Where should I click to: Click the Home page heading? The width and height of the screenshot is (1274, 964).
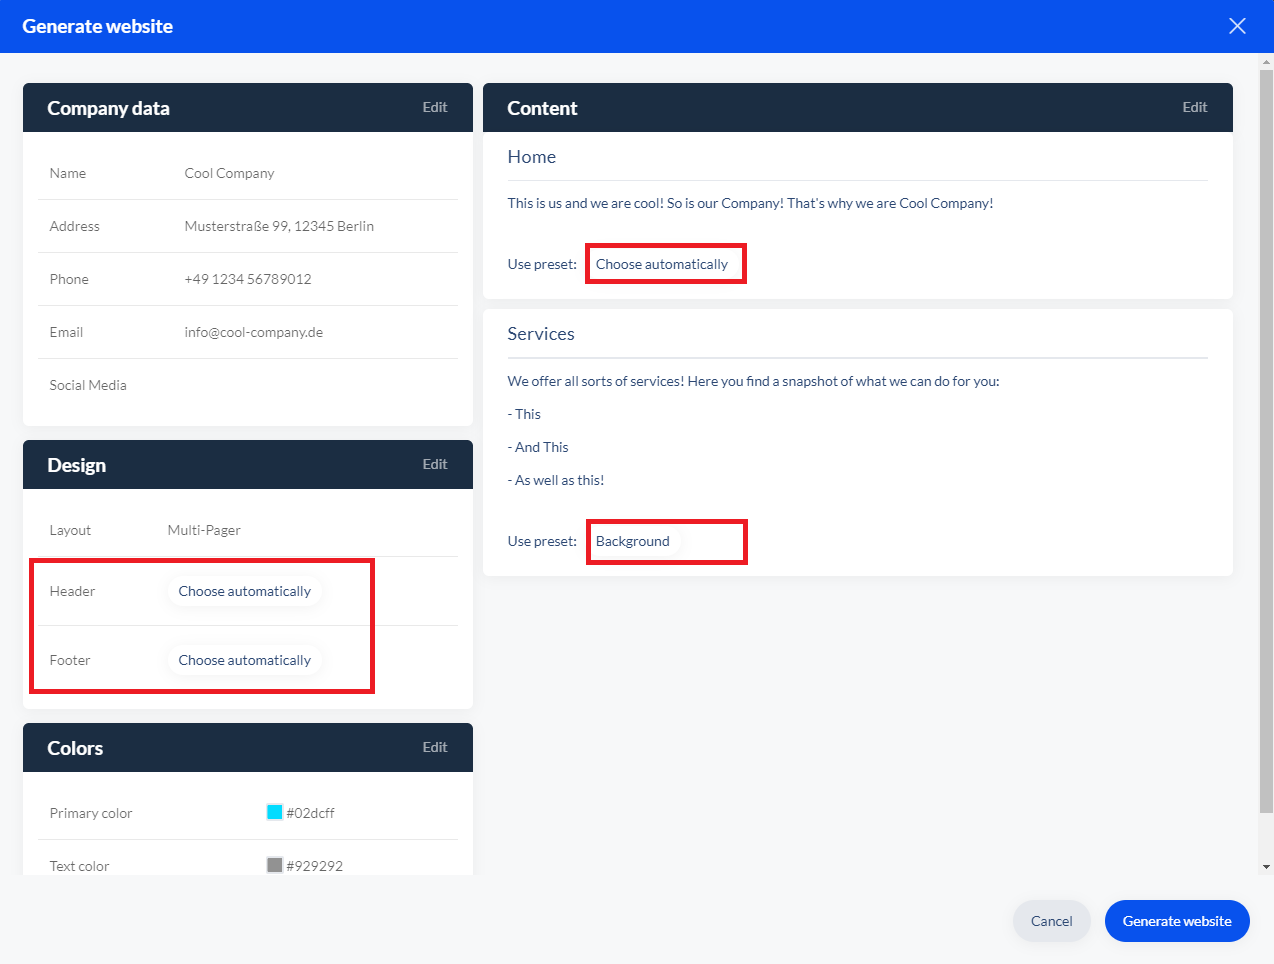coord(531,157)
